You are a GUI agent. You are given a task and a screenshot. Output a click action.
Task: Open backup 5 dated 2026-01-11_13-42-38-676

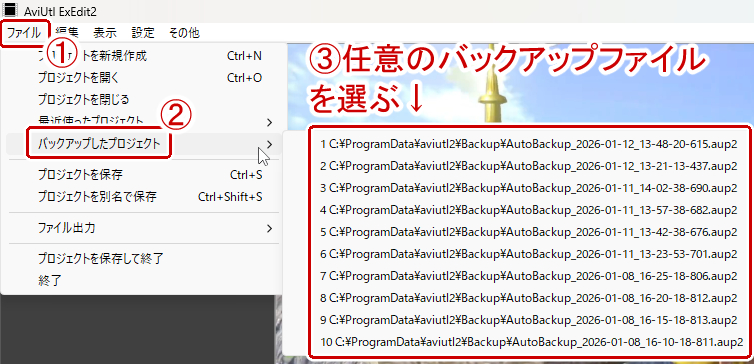[528, 233]
